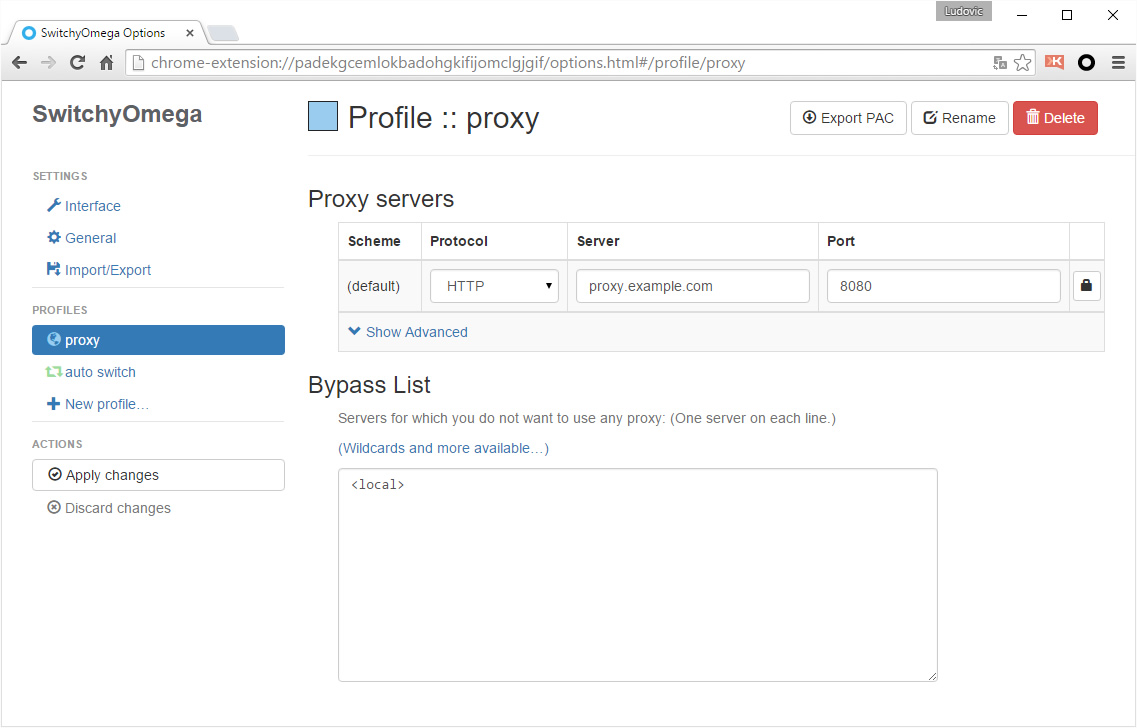Open the SwitchyOmega extension circle icon

tap(1086, 63)
